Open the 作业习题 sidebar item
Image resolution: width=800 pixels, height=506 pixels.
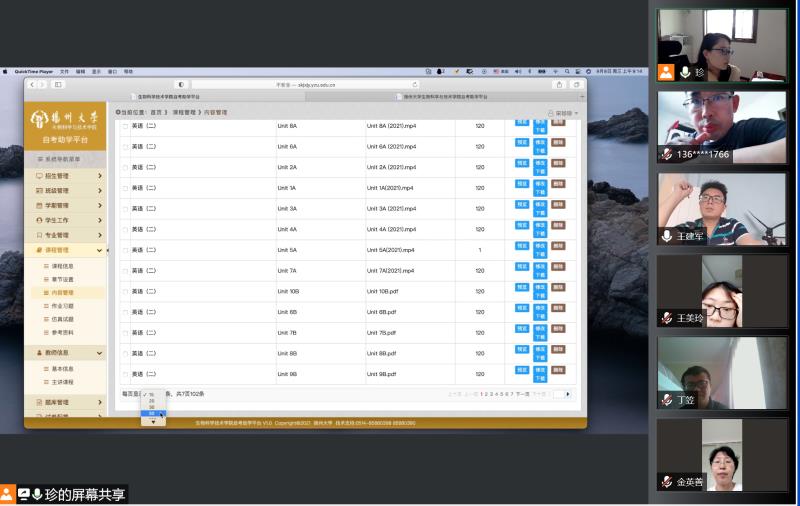tap(61, 306)
